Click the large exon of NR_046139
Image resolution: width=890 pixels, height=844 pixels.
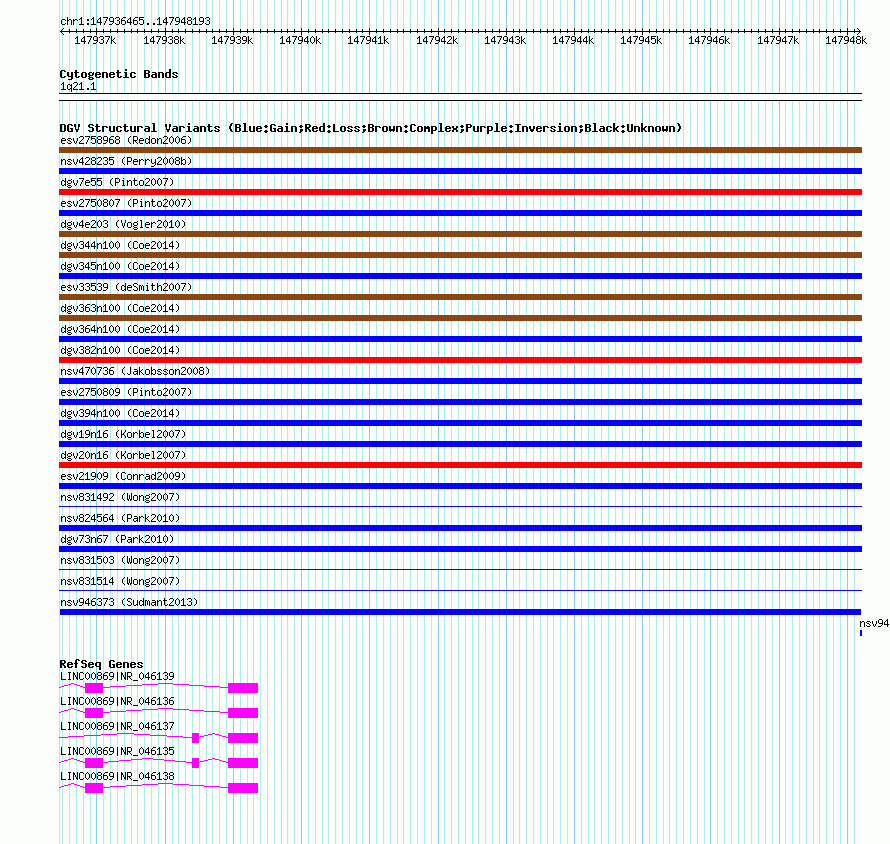tap(243, 688)
